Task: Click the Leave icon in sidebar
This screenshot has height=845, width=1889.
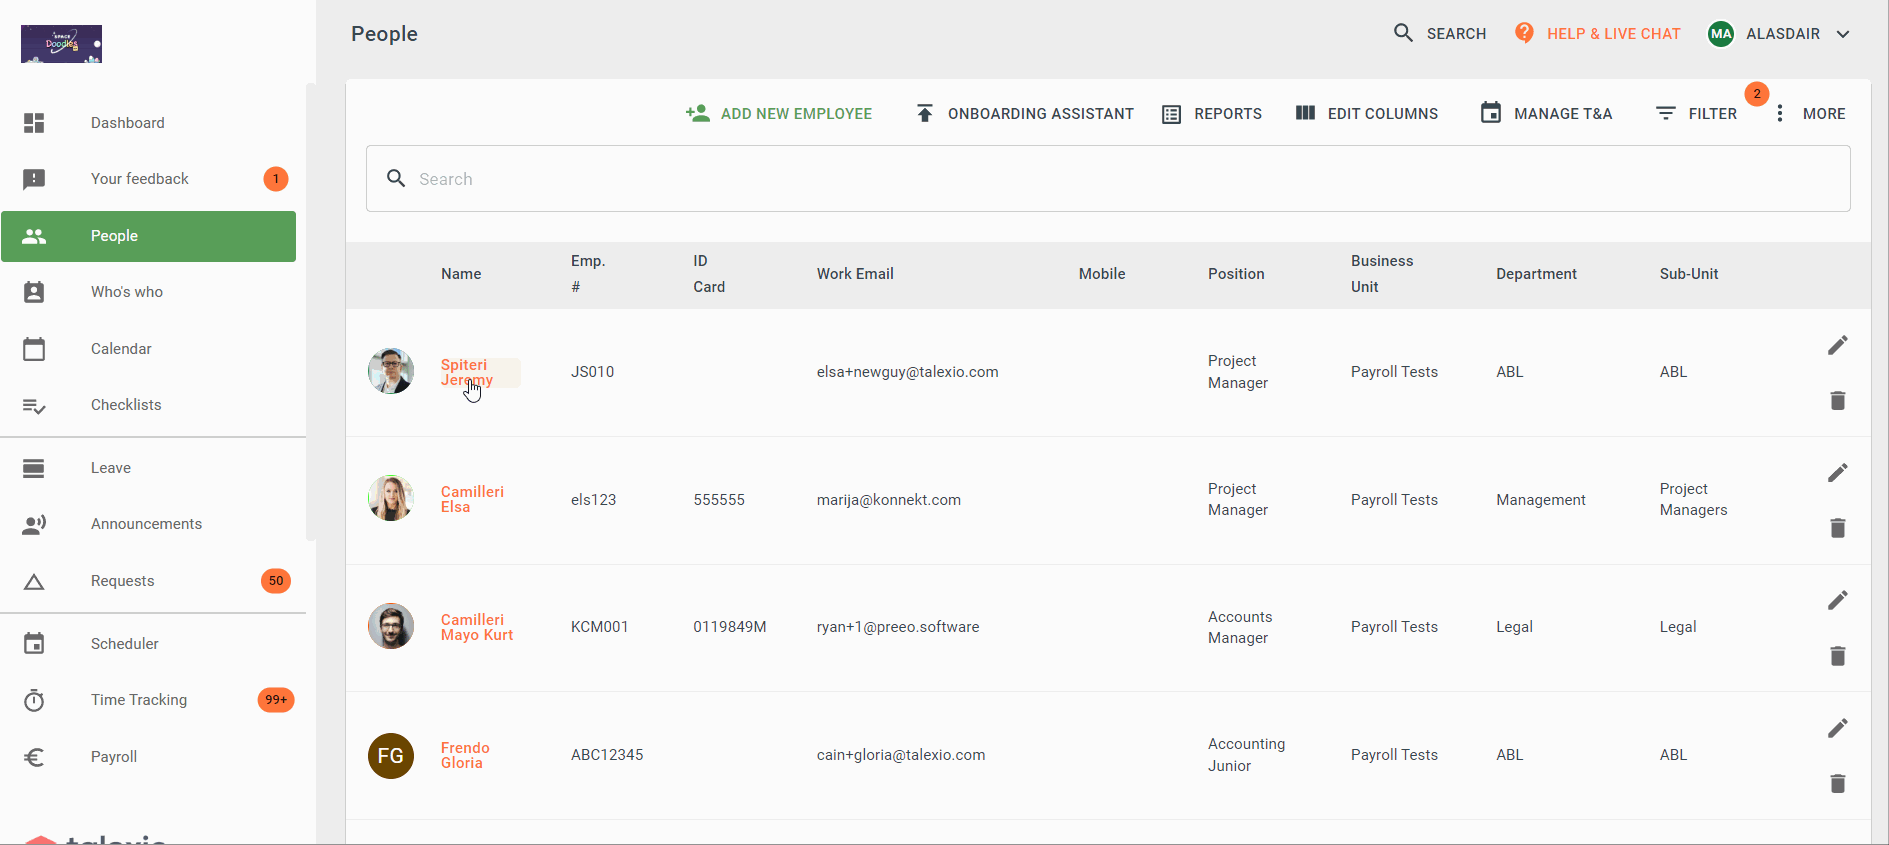Action: tap(34, 468)
